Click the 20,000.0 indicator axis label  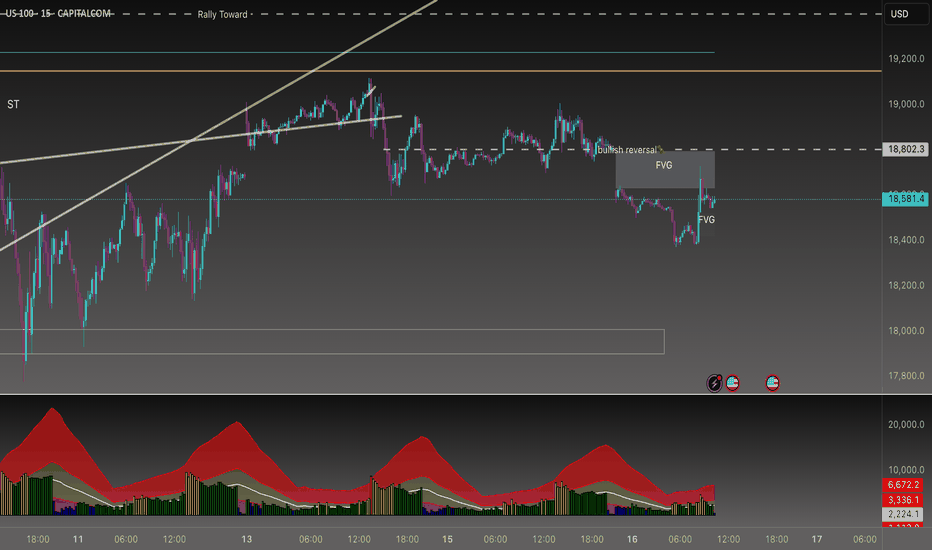[x=906, y=425]
